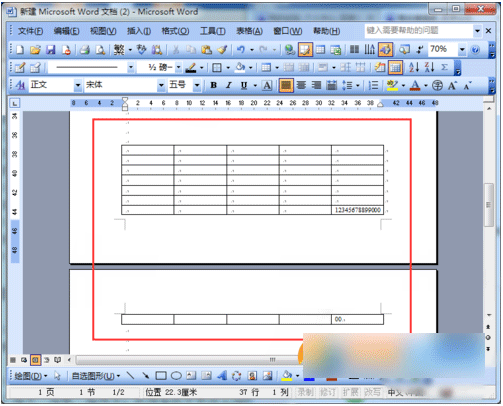Draw a rectangle shape
Image resolution: width=503 pixels, height=406 pixels.
point(161,376)
